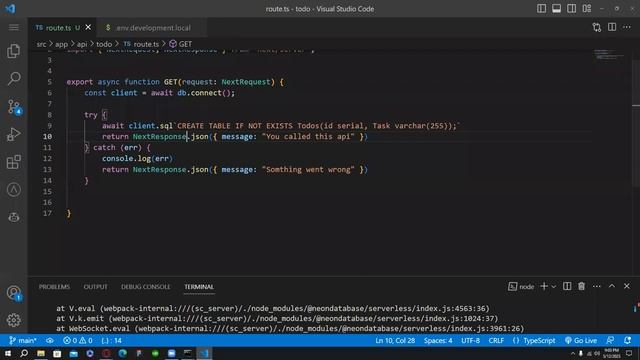Click the sync changes status bar icon
Screen dimensions: 640x360
click(x=50, y=340)
